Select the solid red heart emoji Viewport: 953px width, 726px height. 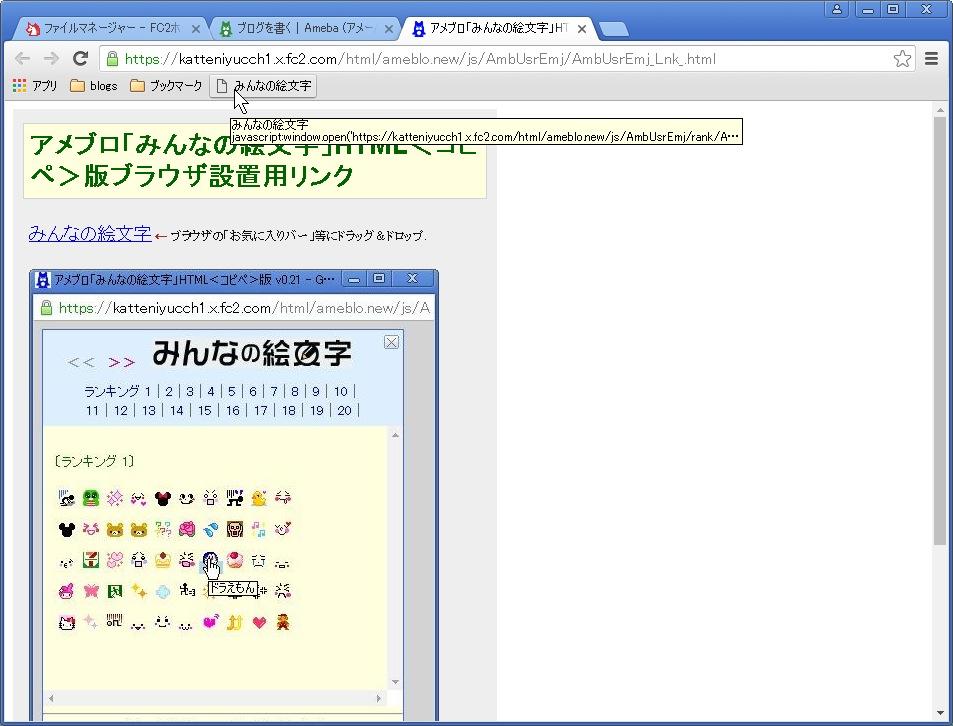click(x=259, y=622)
